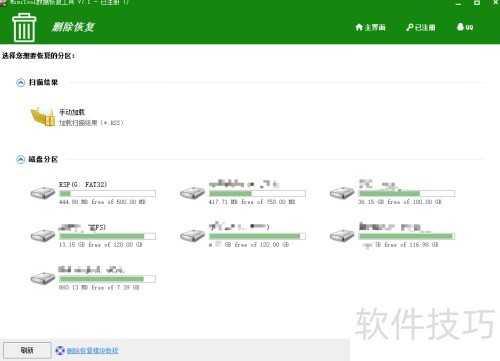Click '13.15 GB free of 120.00 GB' text
Screen dimensions: 500x361
coord(101,245)
